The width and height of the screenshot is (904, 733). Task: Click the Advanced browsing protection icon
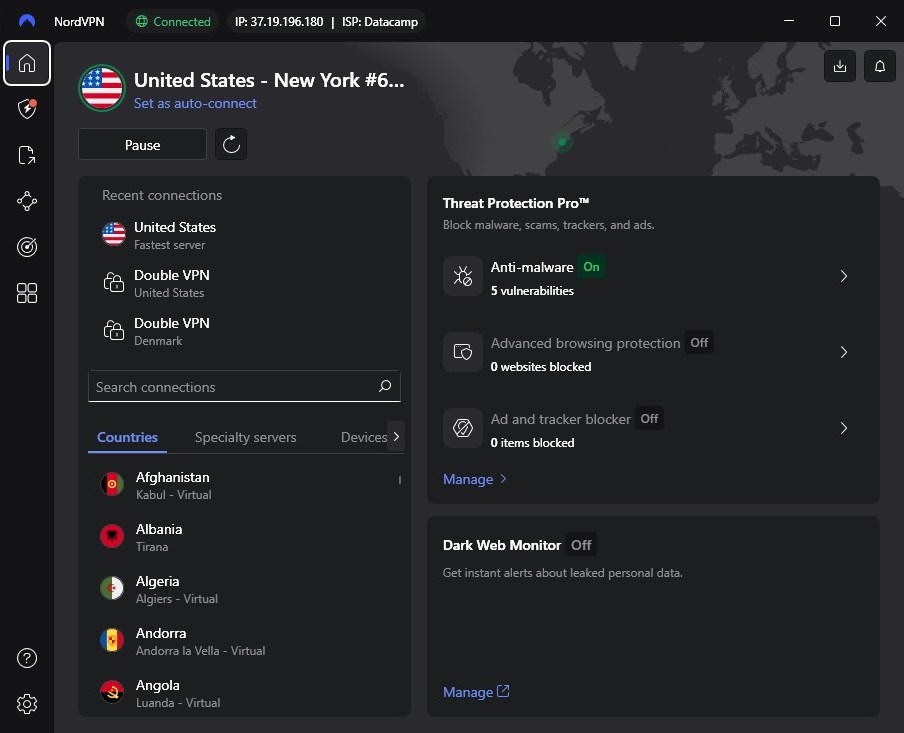pyautogui.click(x=463, y=352)
